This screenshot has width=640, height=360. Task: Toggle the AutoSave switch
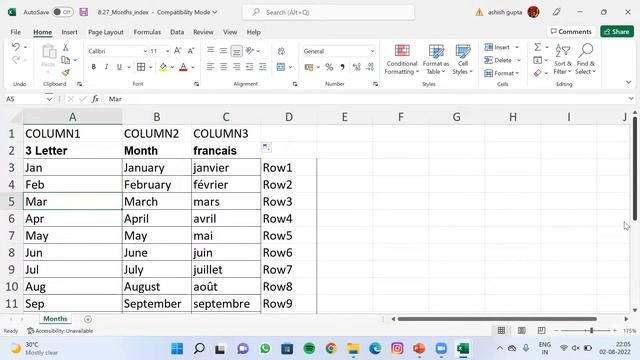62,12
